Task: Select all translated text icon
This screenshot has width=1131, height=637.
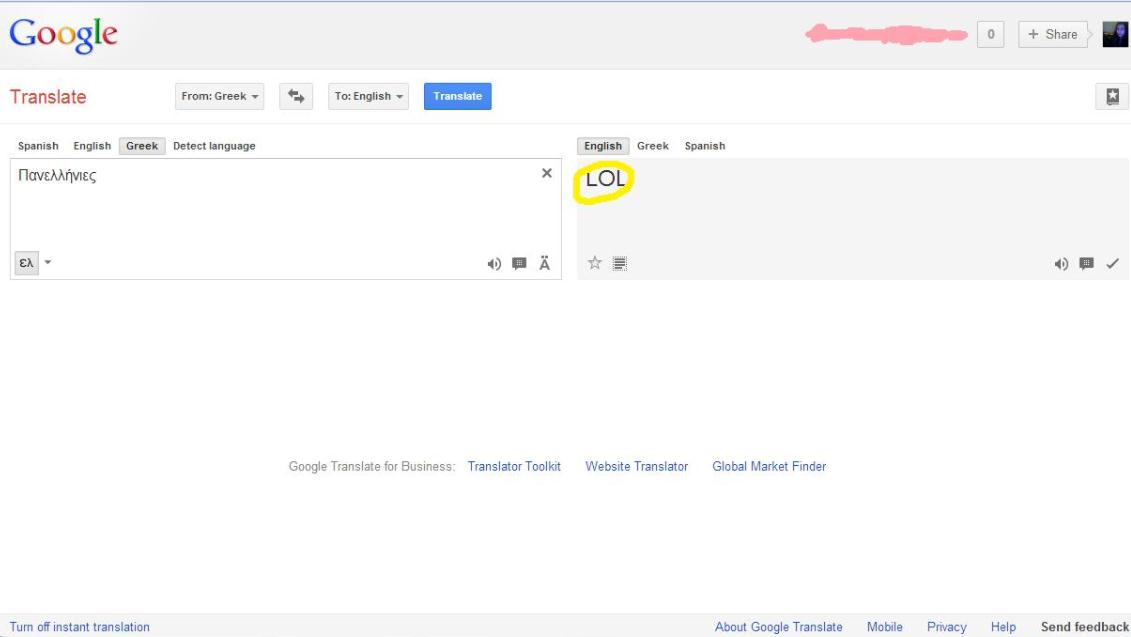Action: click(620, 264)
